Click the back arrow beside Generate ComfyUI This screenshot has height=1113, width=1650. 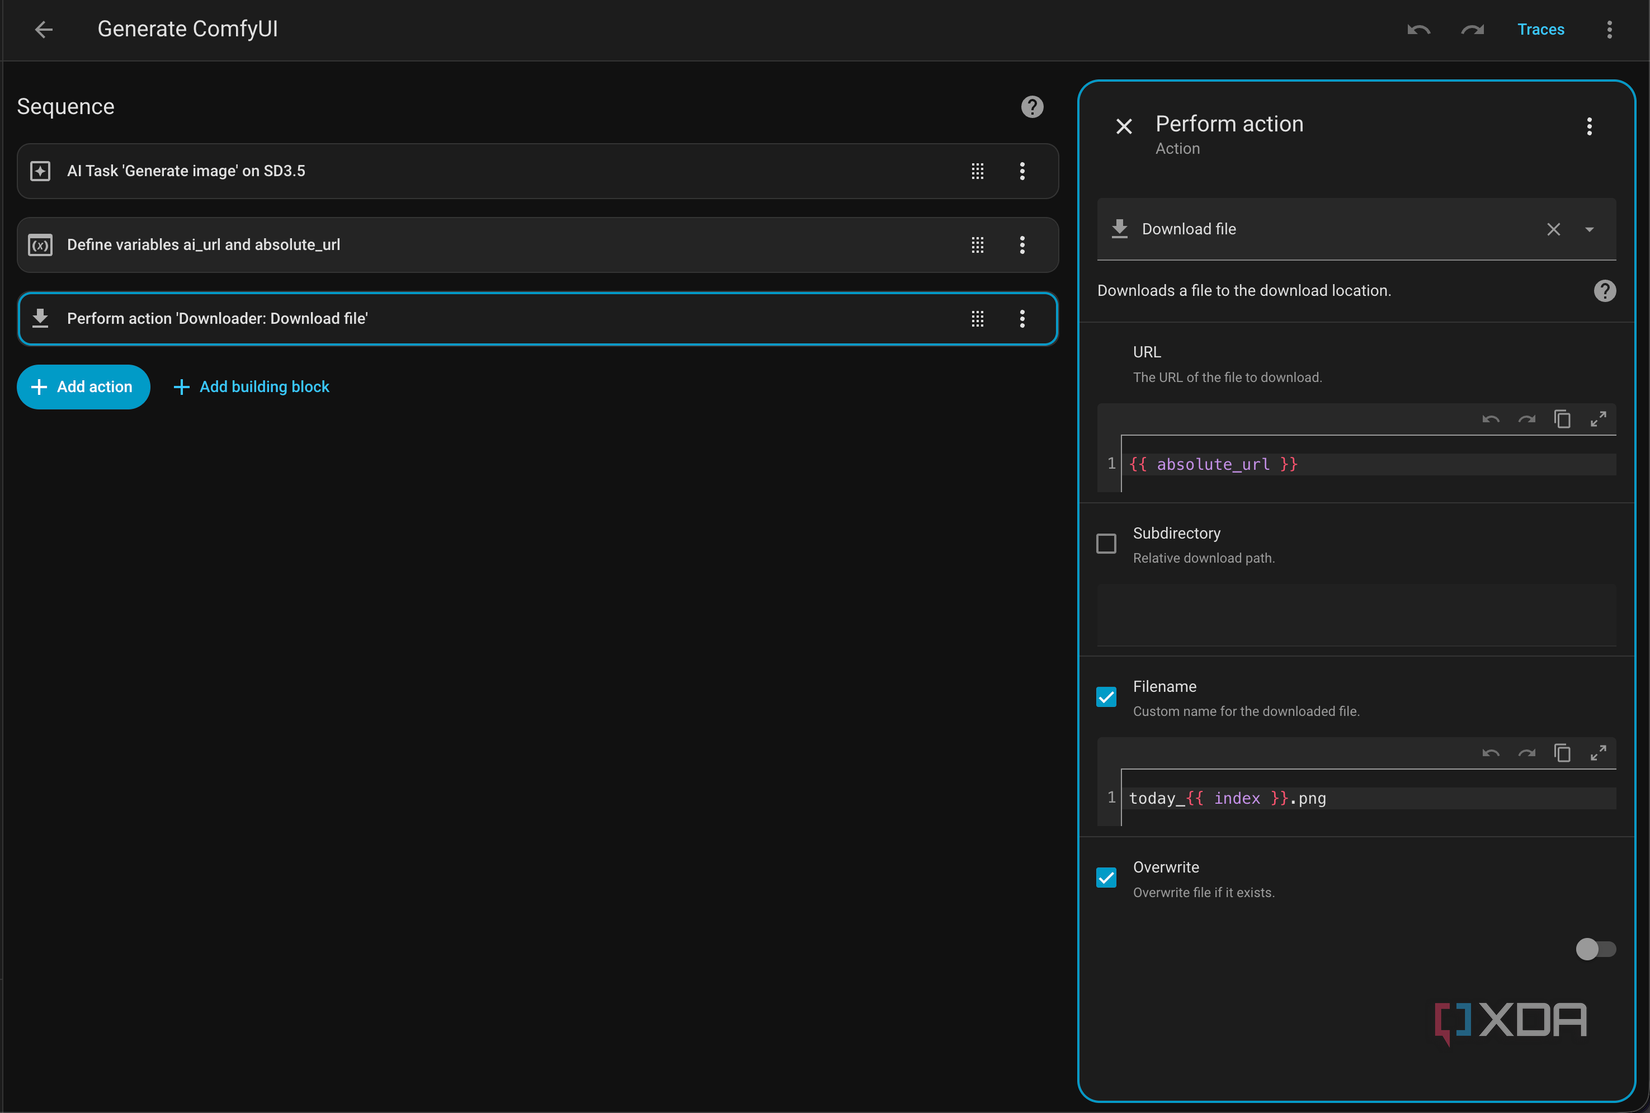pos(43,29)
